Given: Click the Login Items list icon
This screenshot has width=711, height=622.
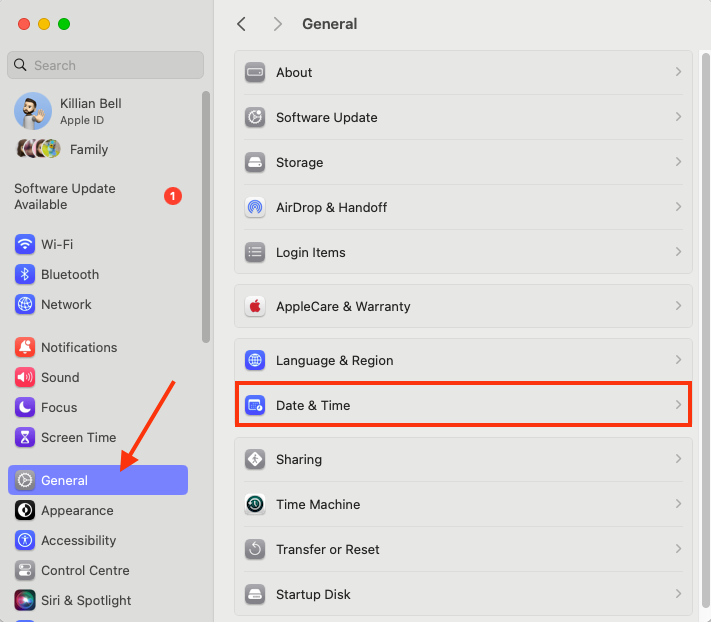Looking at the screenshot, I should [x=255, y=252].
